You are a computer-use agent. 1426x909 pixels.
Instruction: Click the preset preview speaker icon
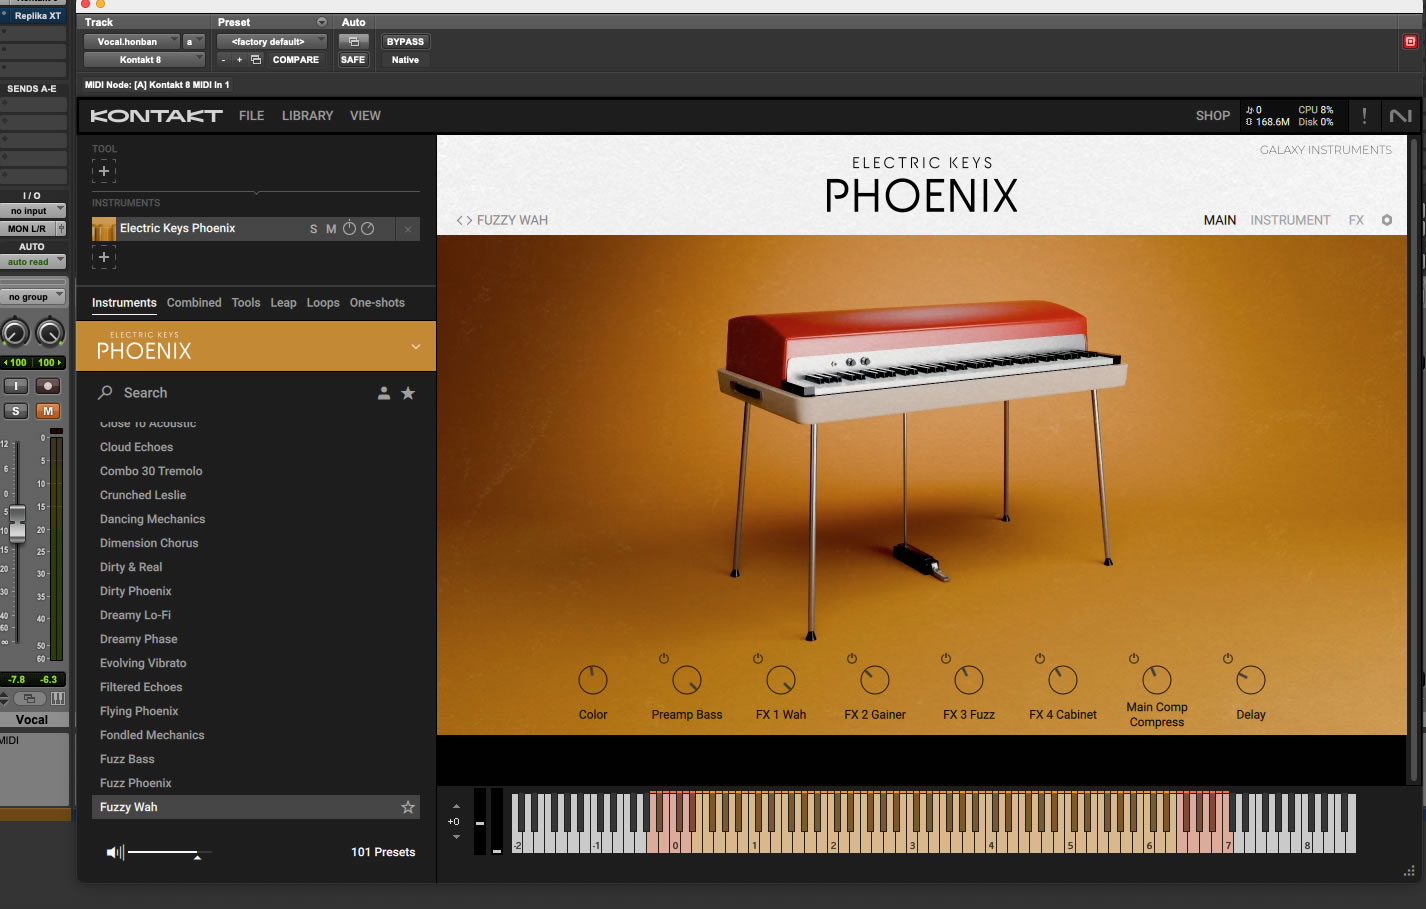point(115,852)
